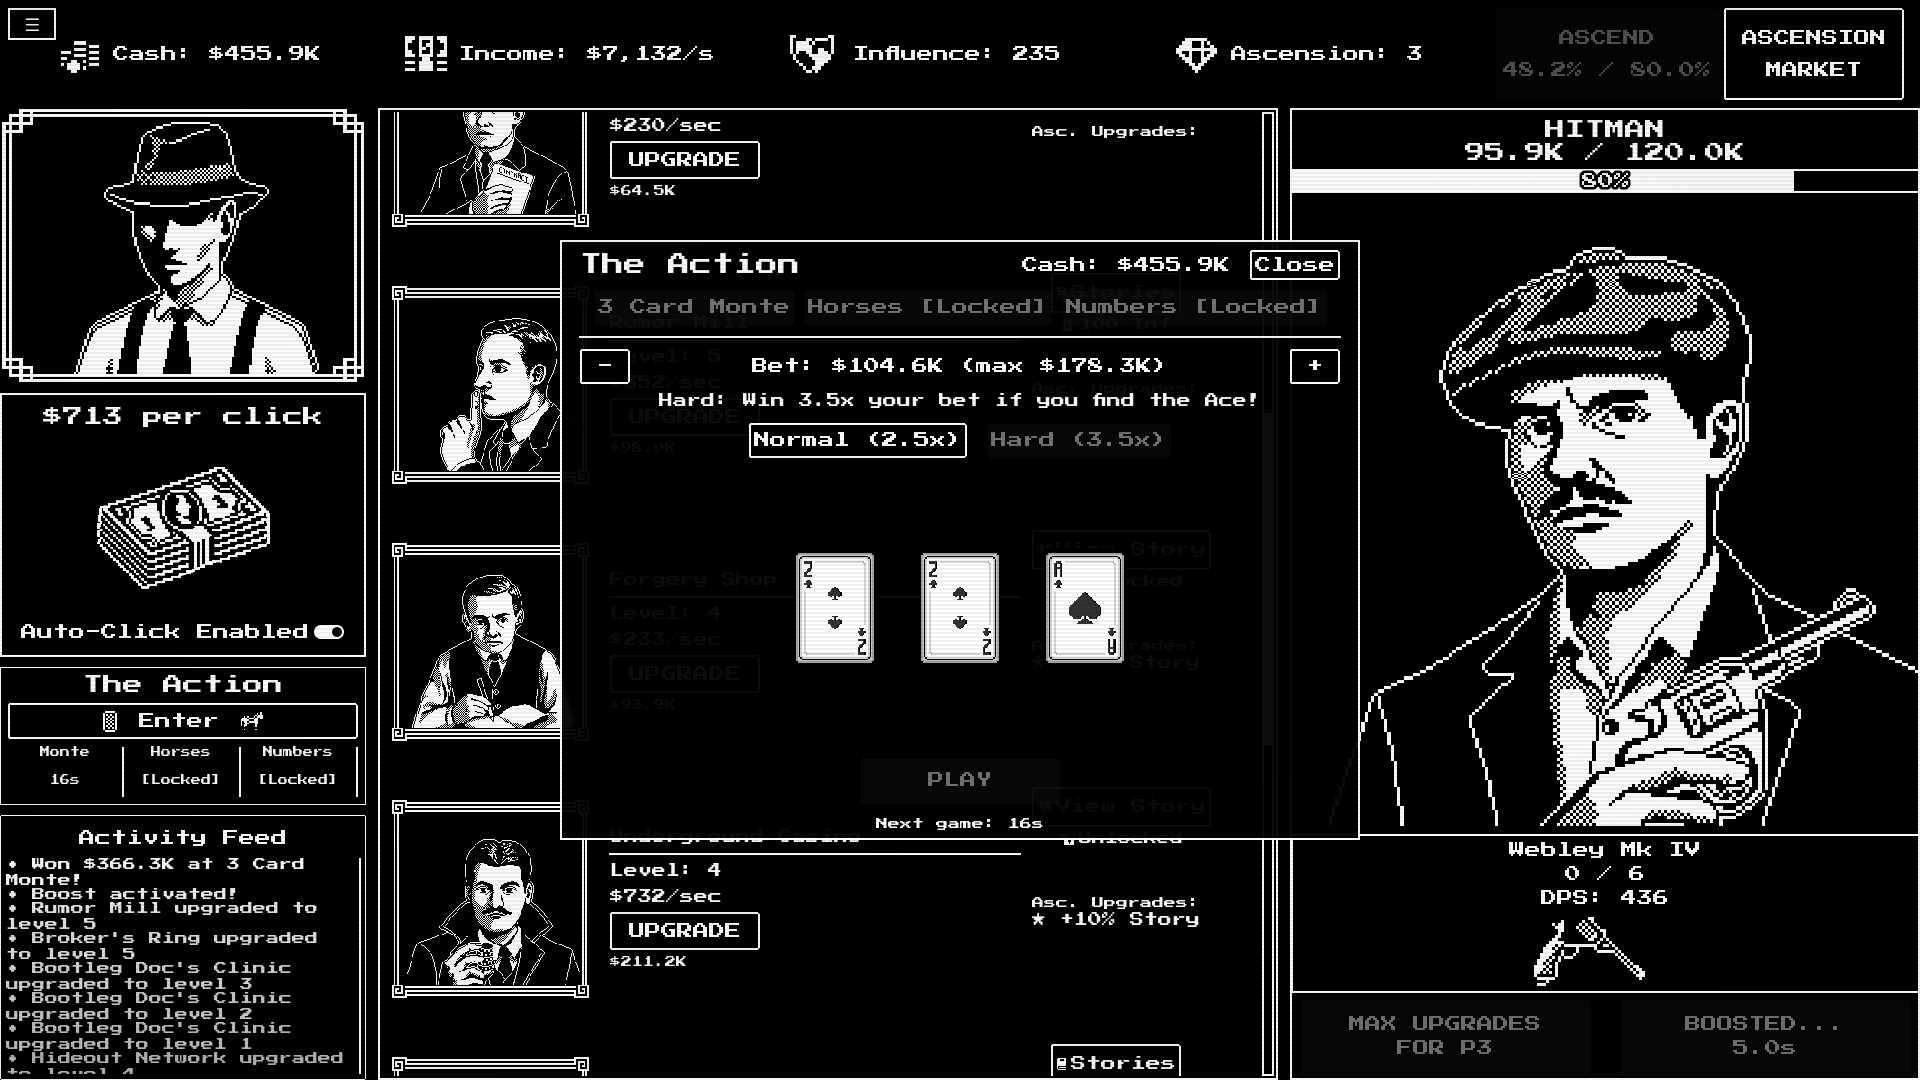The height and width of the screenshot is (1080, 1920).
Task: Click the crossed pistols weapon icon
Action: coord(1589,950)
